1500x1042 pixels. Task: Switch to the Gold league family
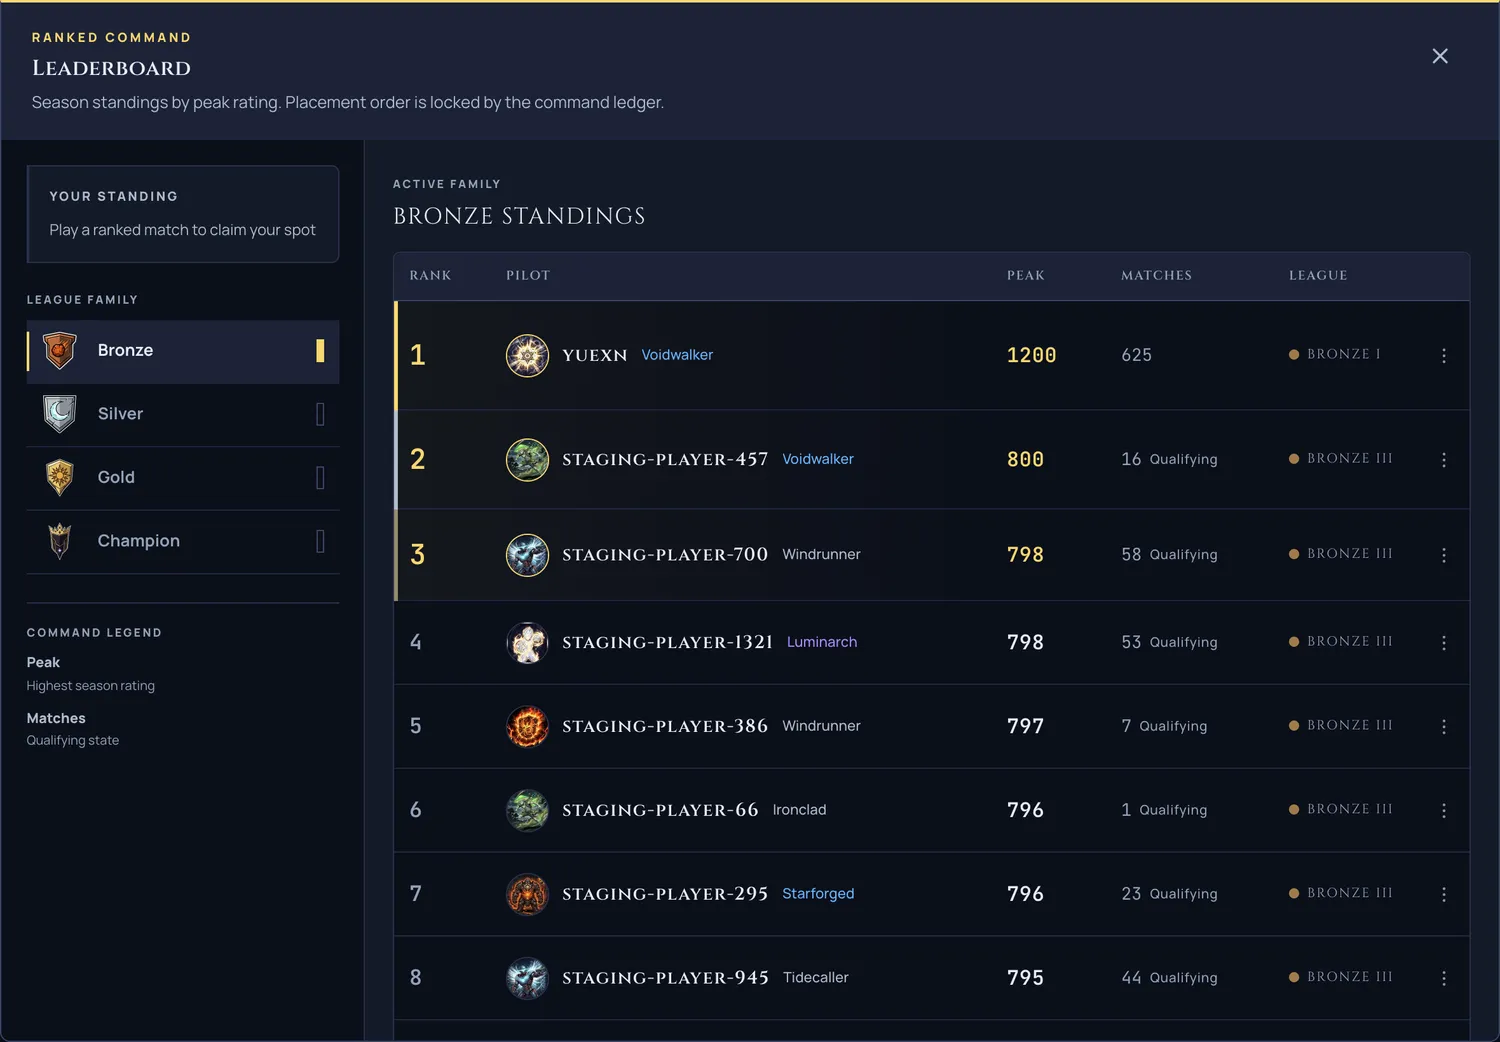point(183,478)
